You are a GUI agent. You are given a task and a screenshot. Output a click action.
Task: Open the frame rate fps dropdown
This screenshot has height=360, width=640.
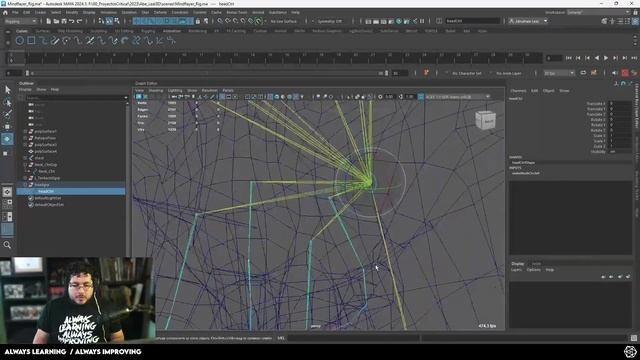point(559,73)
